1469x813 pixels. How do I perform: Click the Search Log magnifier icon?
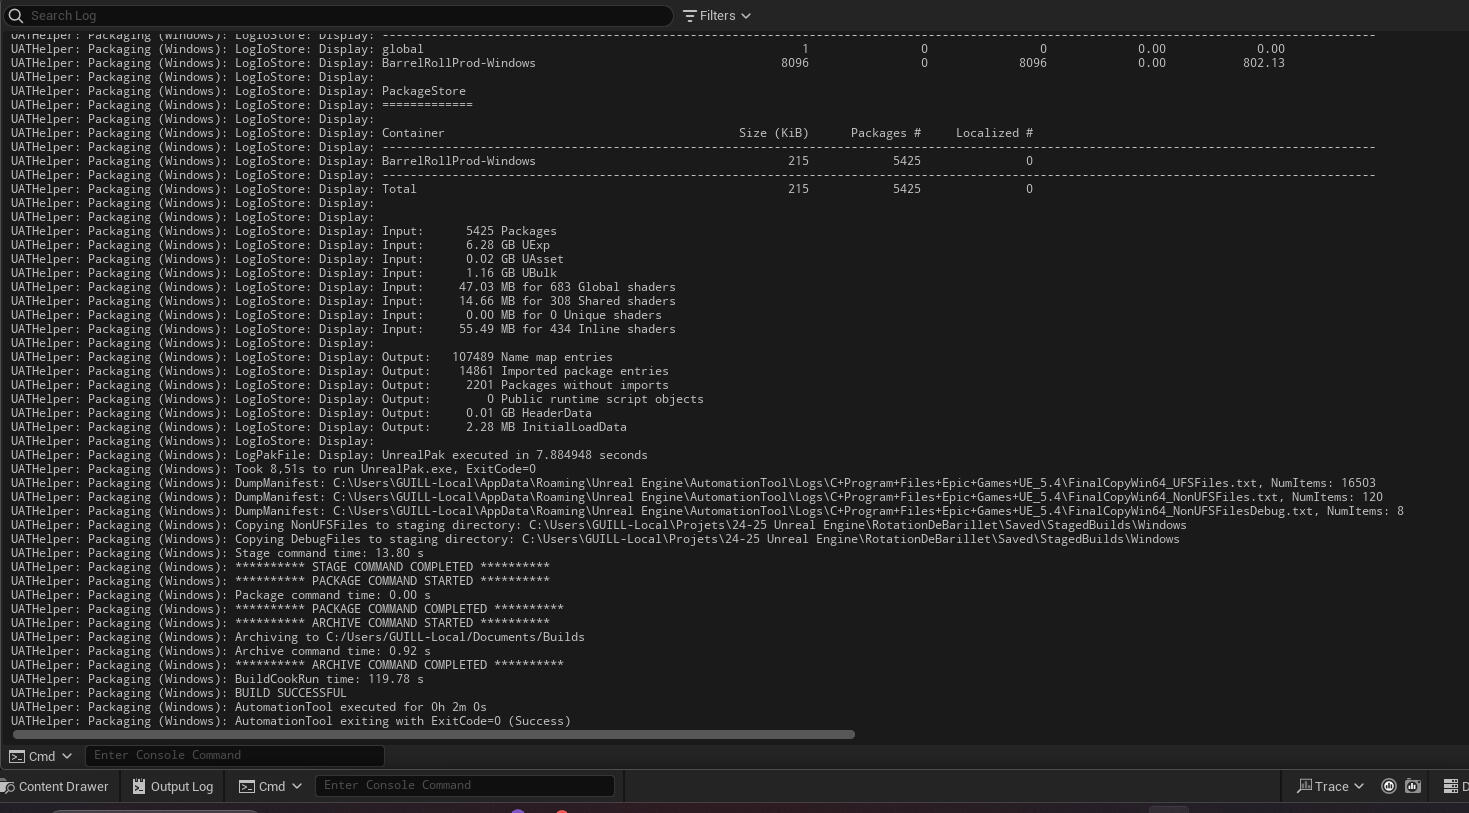(x=16, y=16)
